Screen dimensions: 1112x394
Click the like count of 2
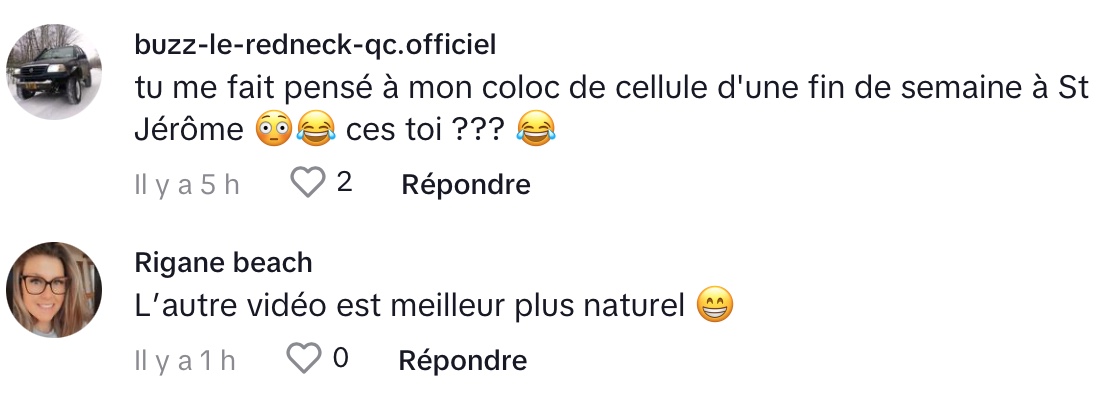[x=345, y=183]
